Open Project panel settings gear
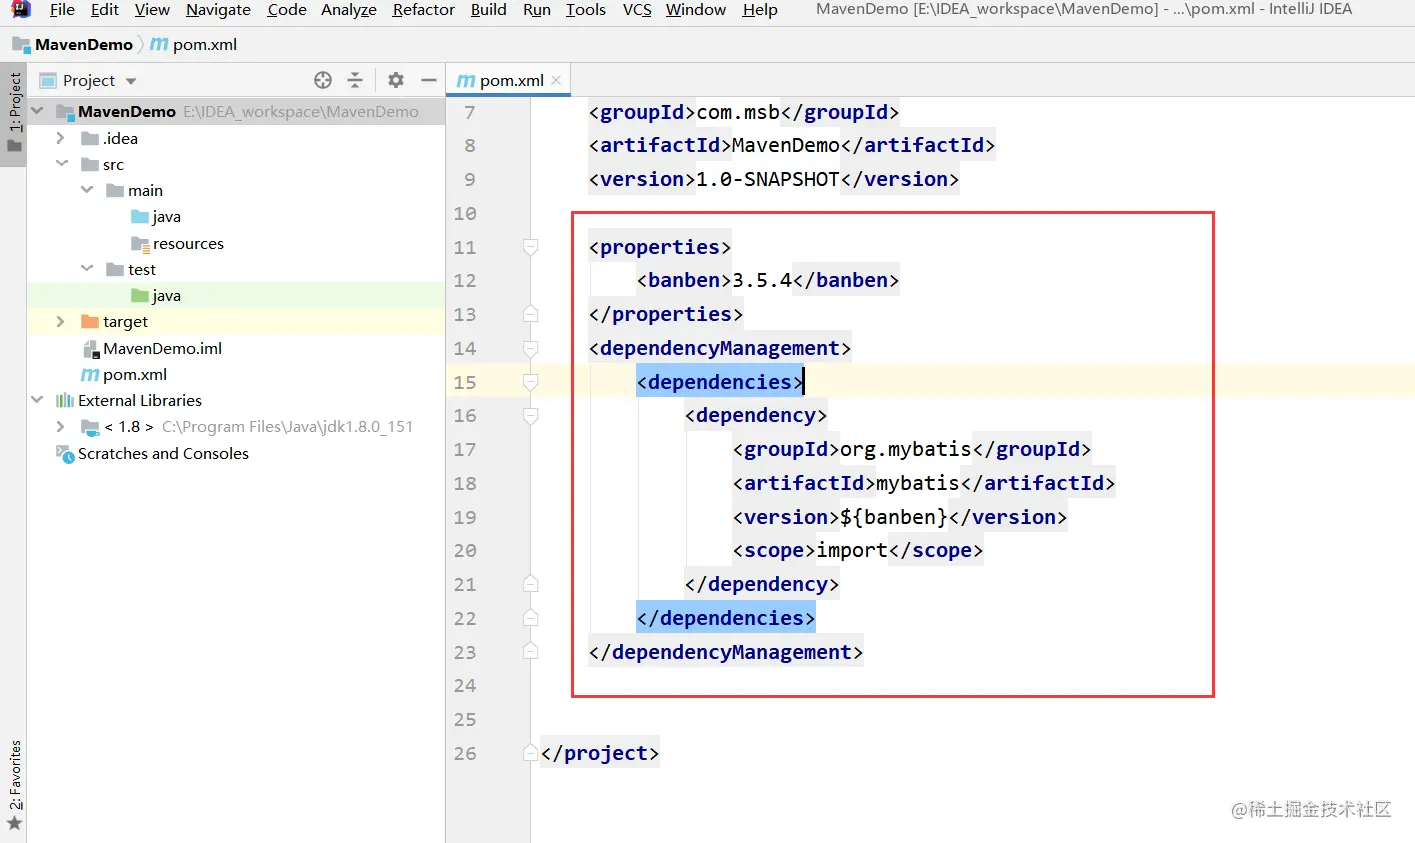1415x843 pixels. coord(396,80)
